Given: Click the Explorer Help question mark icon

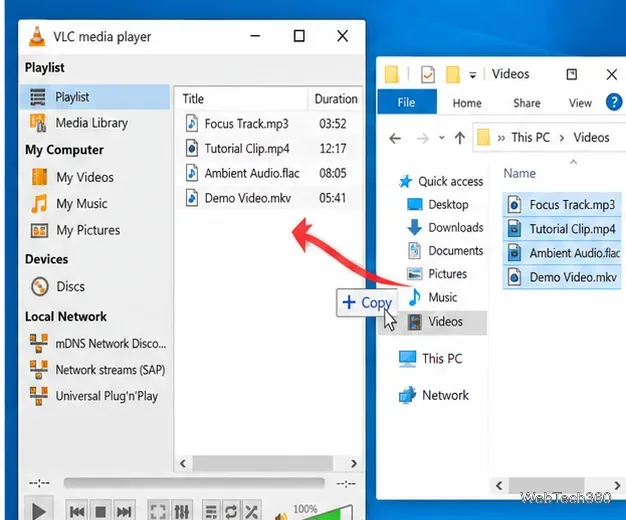Looking at the screenshot, I should (x=614, y=102).
